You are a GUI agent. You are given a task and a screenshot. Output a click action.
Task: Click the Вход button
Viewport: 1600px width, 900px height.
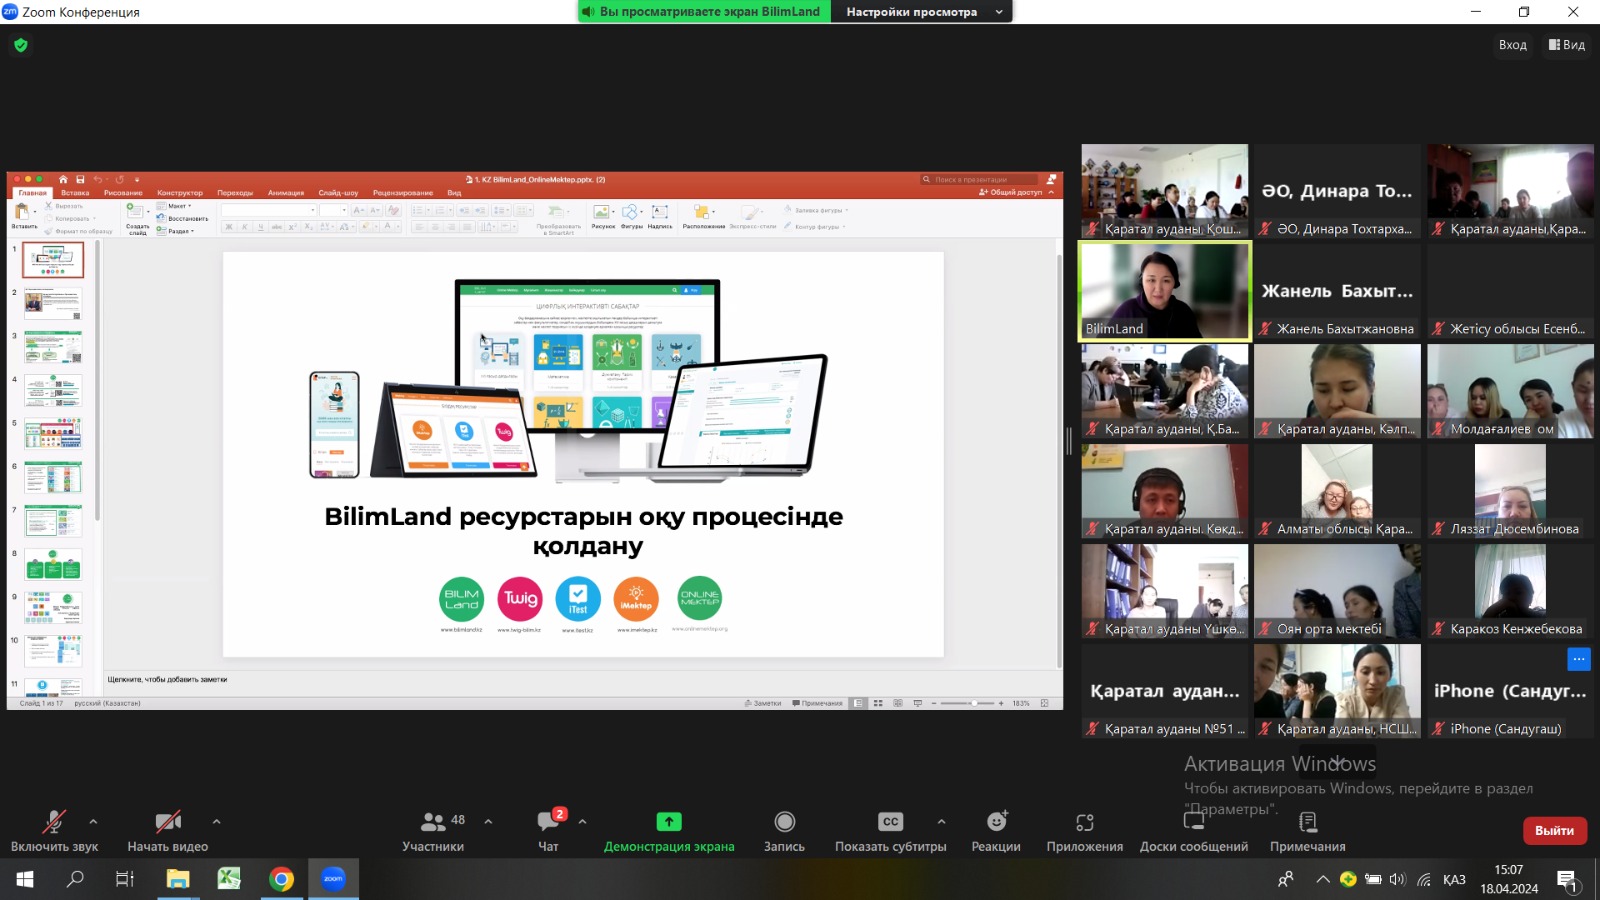(1512, 45)
